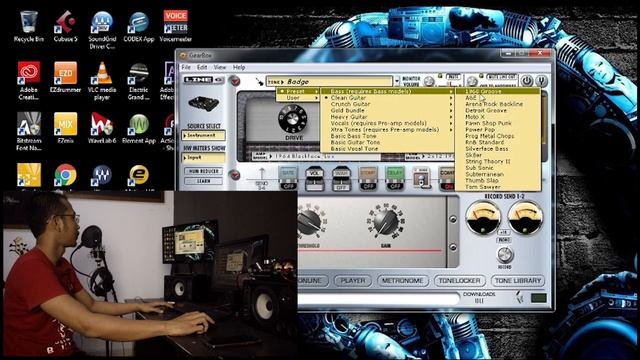Toggle the Mute button under Record Send meters
This screenshot has width=640, height=360.
[504, 240]
